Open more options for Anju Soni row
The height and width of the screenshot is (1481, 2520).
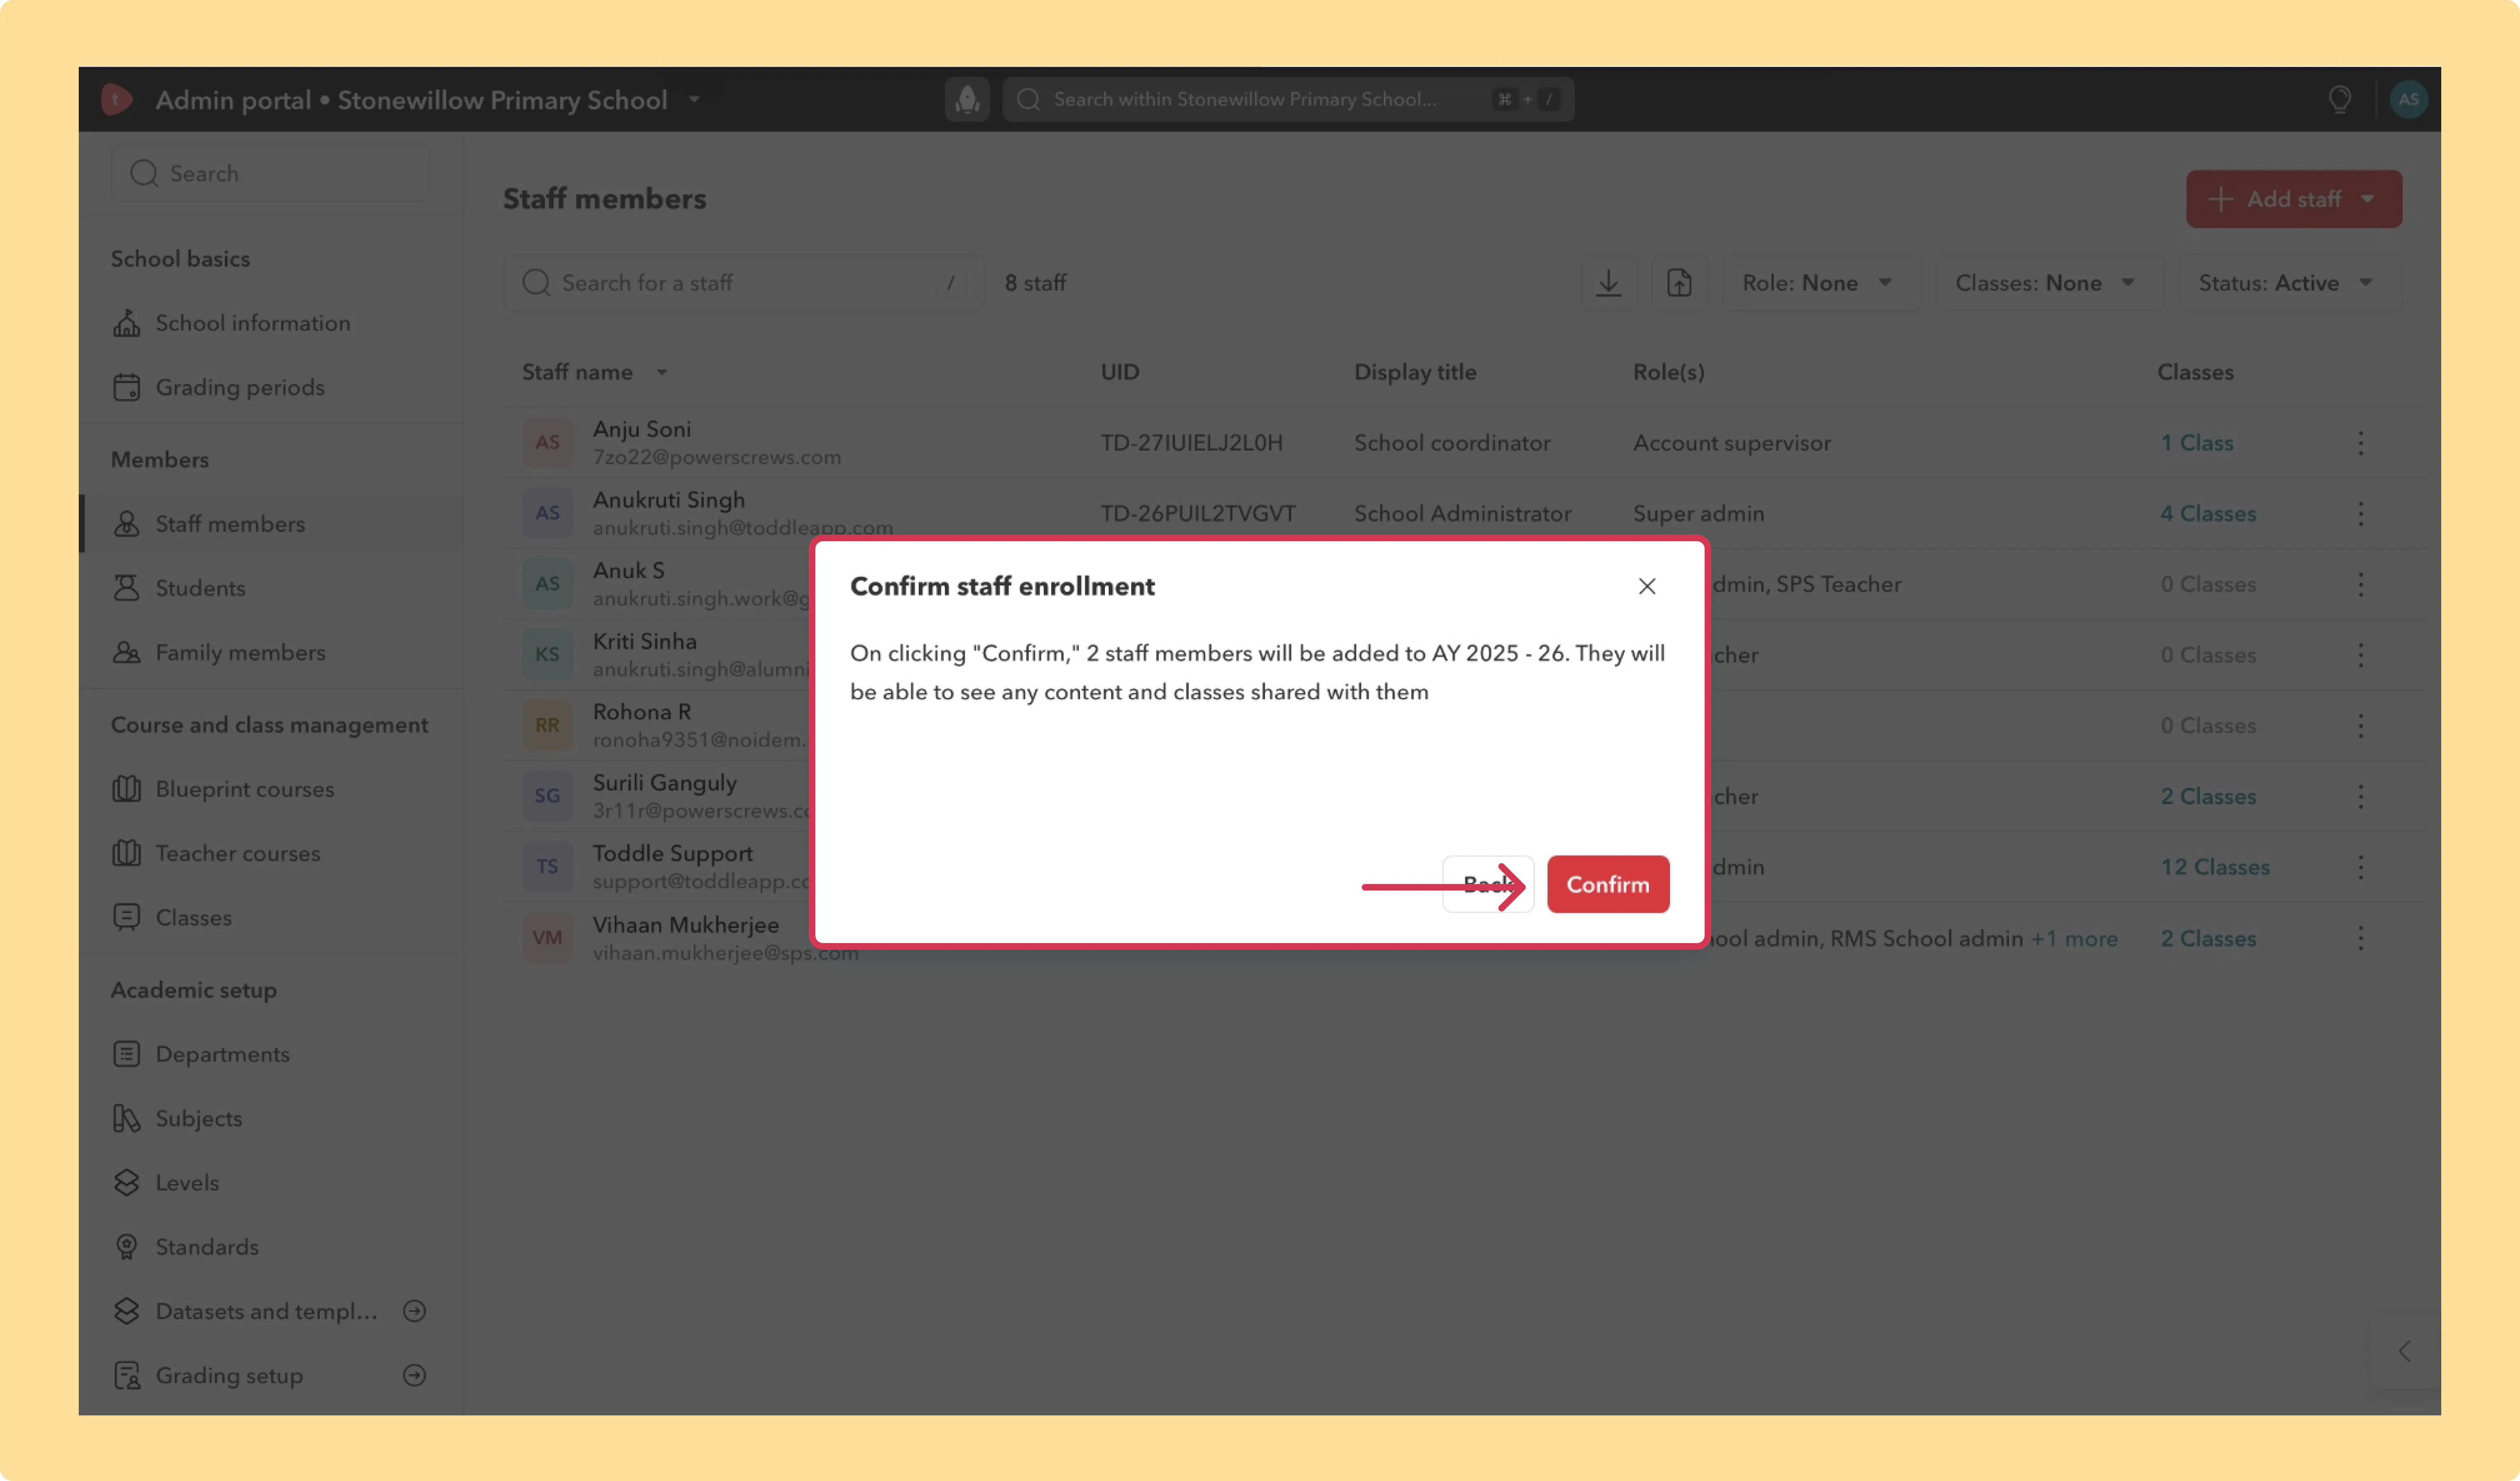pyautogui.click(x=2360, y=442)
